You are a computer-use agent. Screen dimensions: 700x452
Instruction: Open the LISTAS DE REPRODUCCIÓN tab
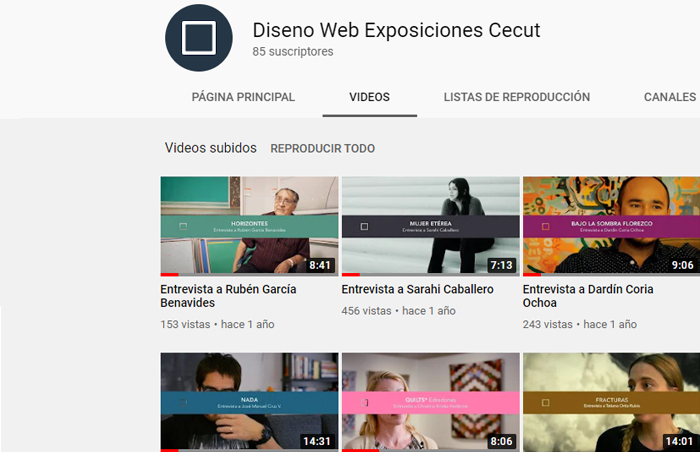tap(516, 97)
